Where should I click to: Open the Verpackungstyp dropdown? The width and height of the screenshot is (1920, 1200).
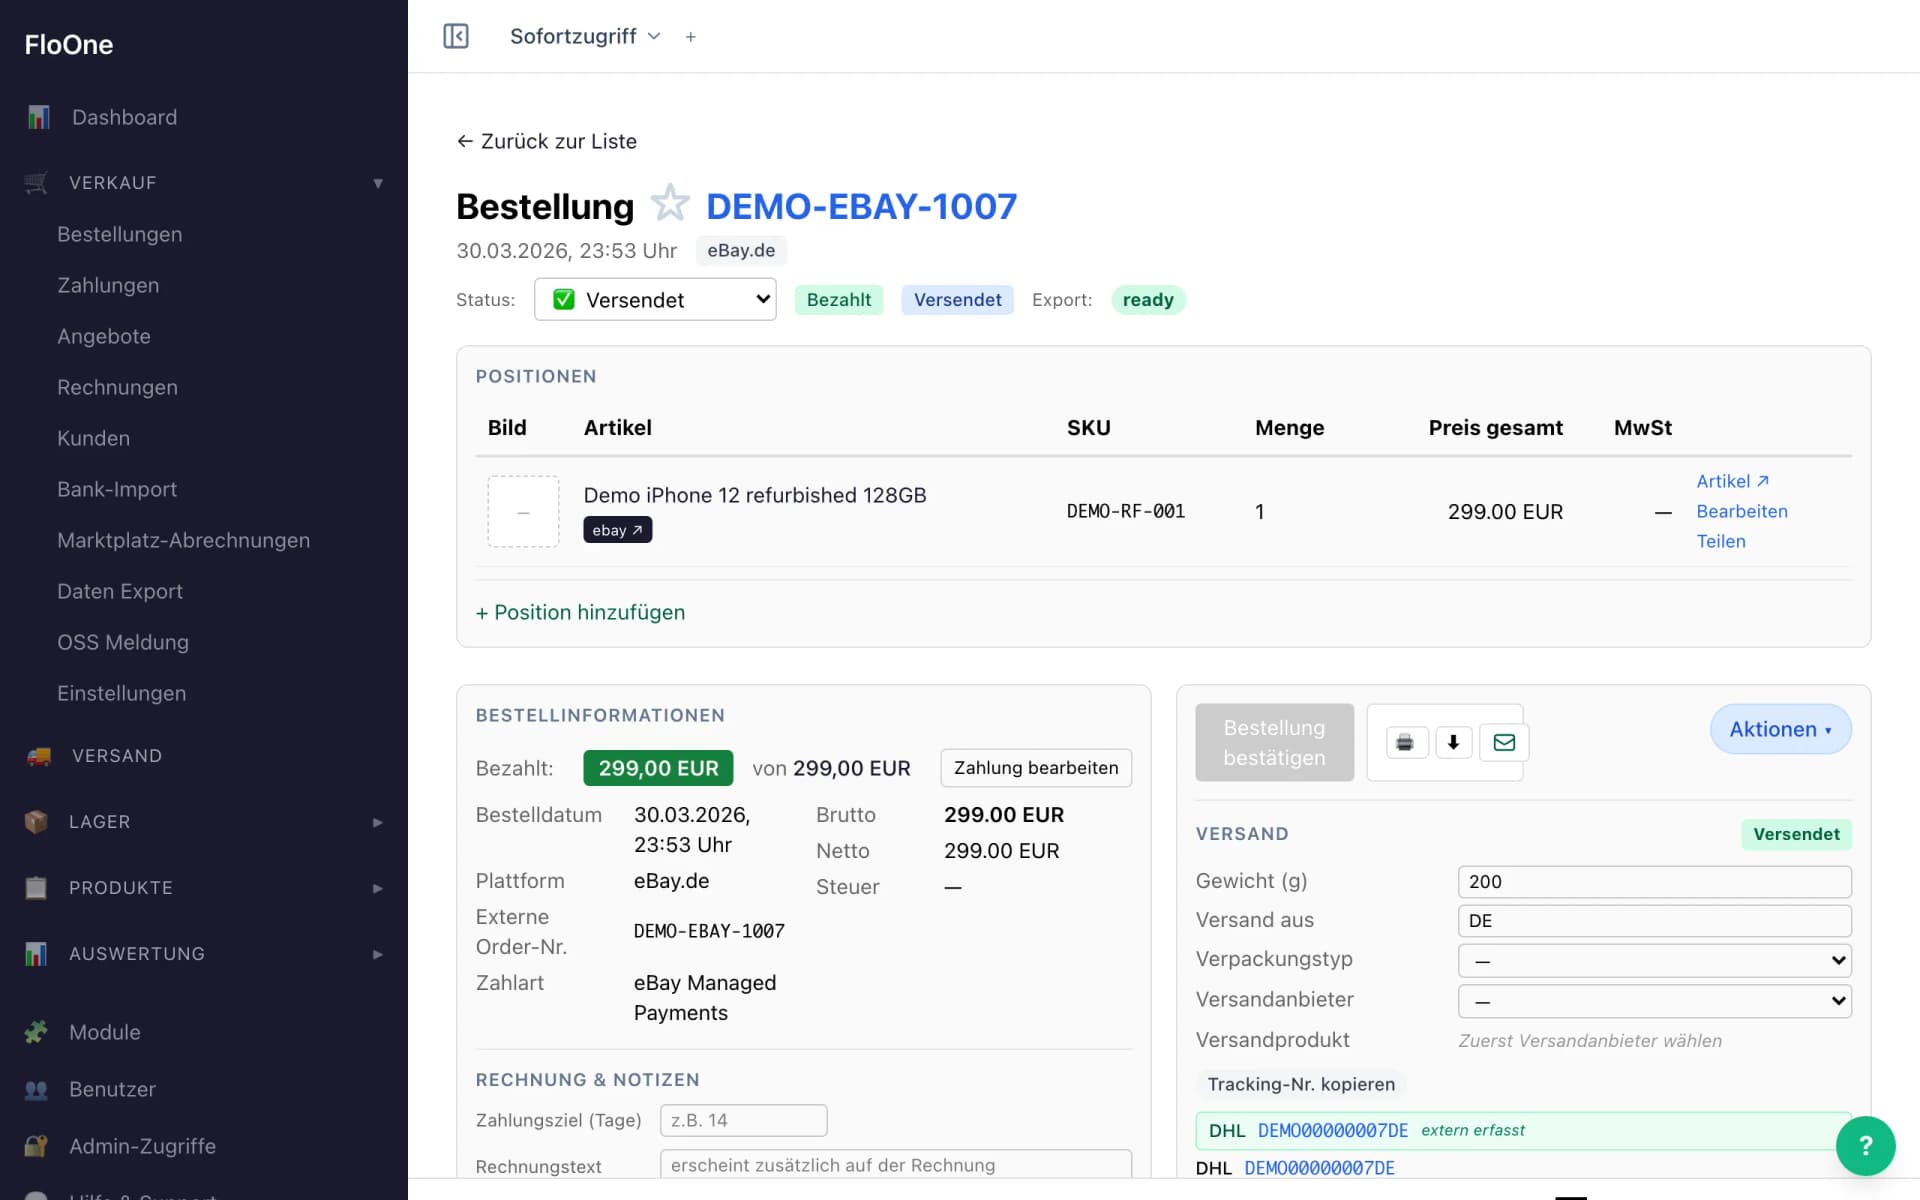(x=1654, y=961)
